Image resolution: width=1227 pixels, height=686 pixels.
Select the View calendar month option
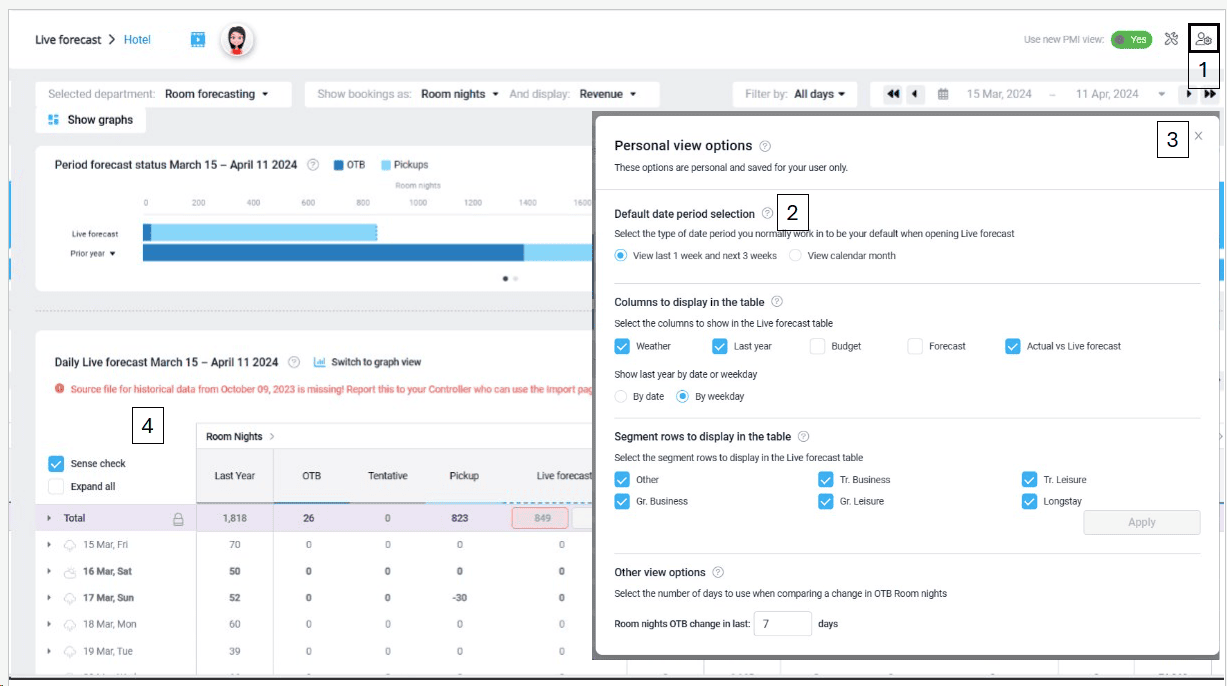pyautogui.click(x=796, y=256)
